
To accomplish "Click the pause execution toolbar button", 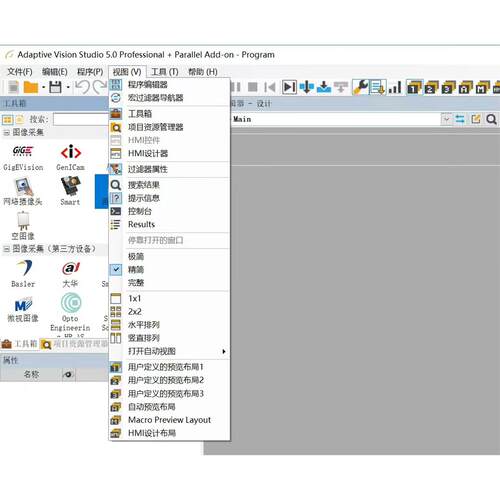I will point(236,87).
